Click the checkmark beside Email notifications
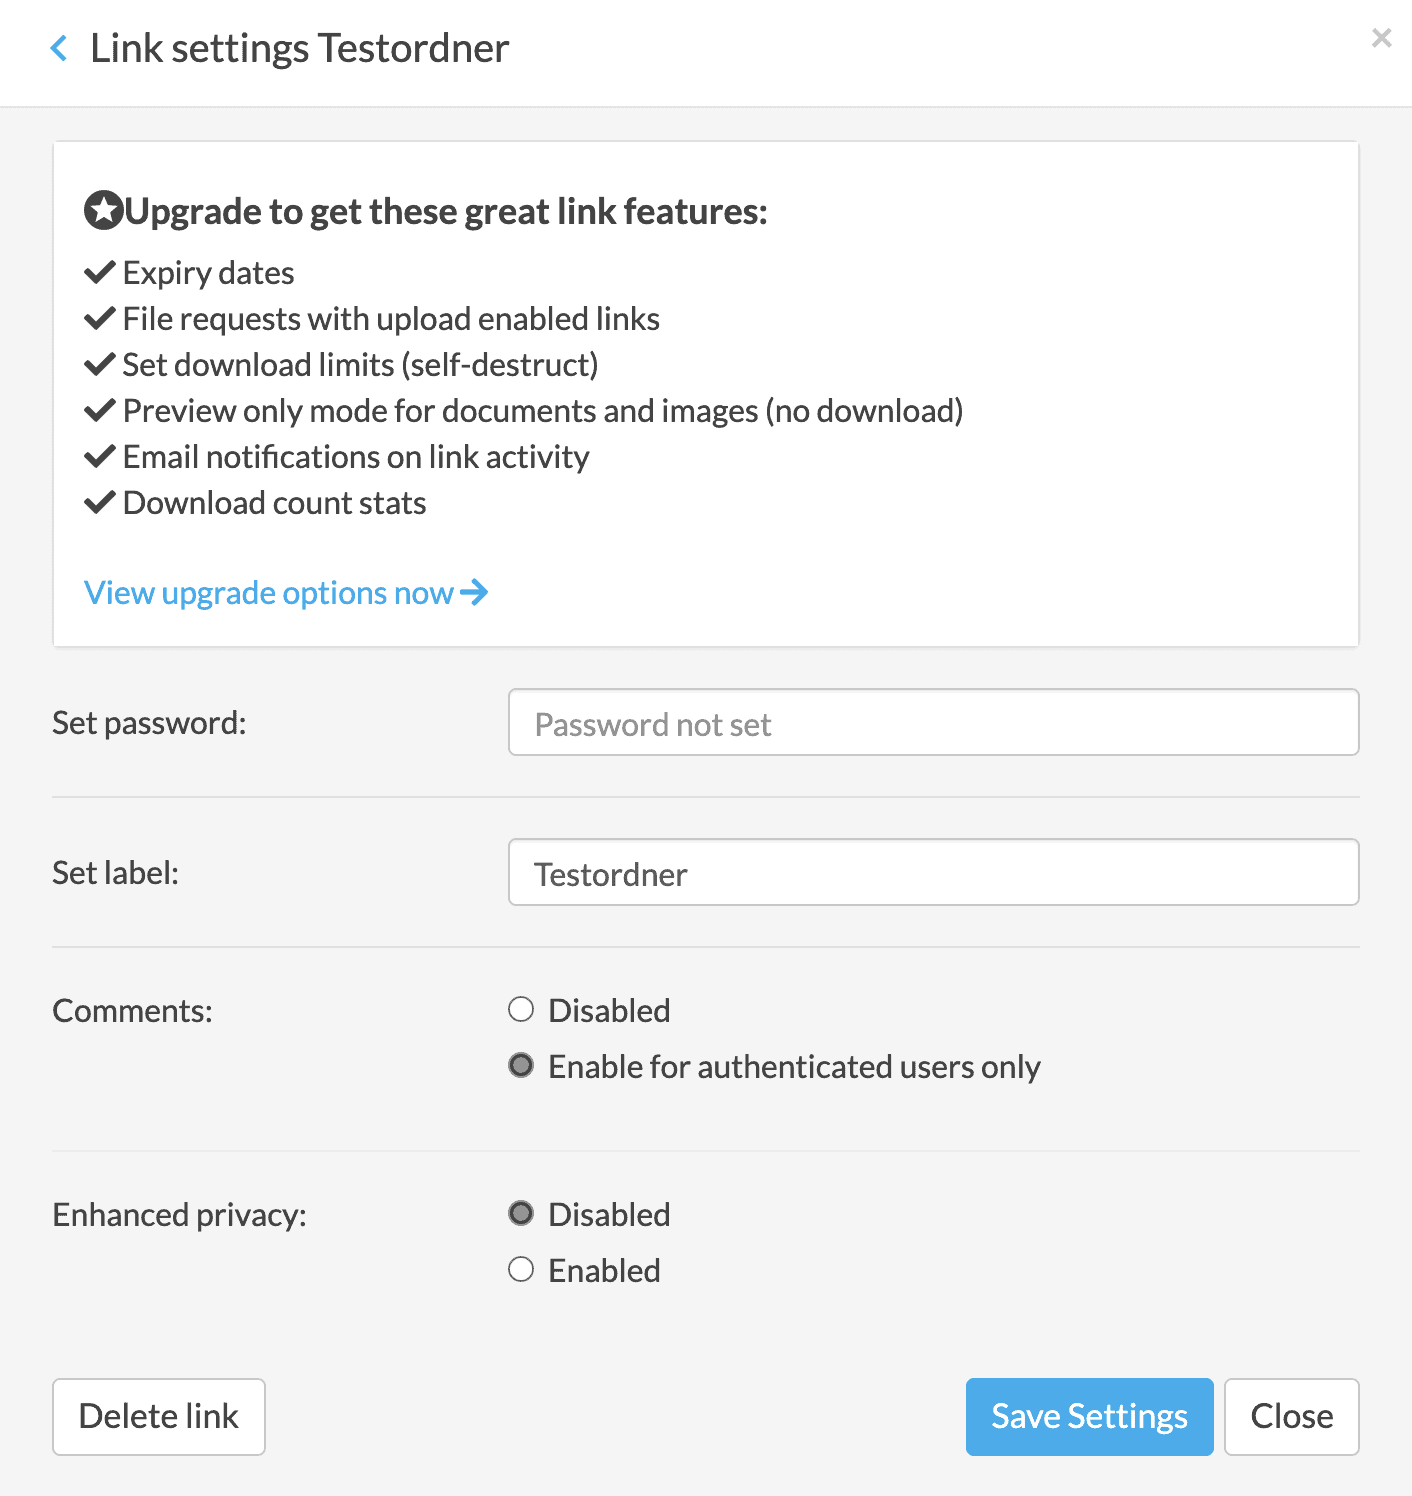Image resolution: width=1412 pixels, height=1496 pixels. coord(100,456)
